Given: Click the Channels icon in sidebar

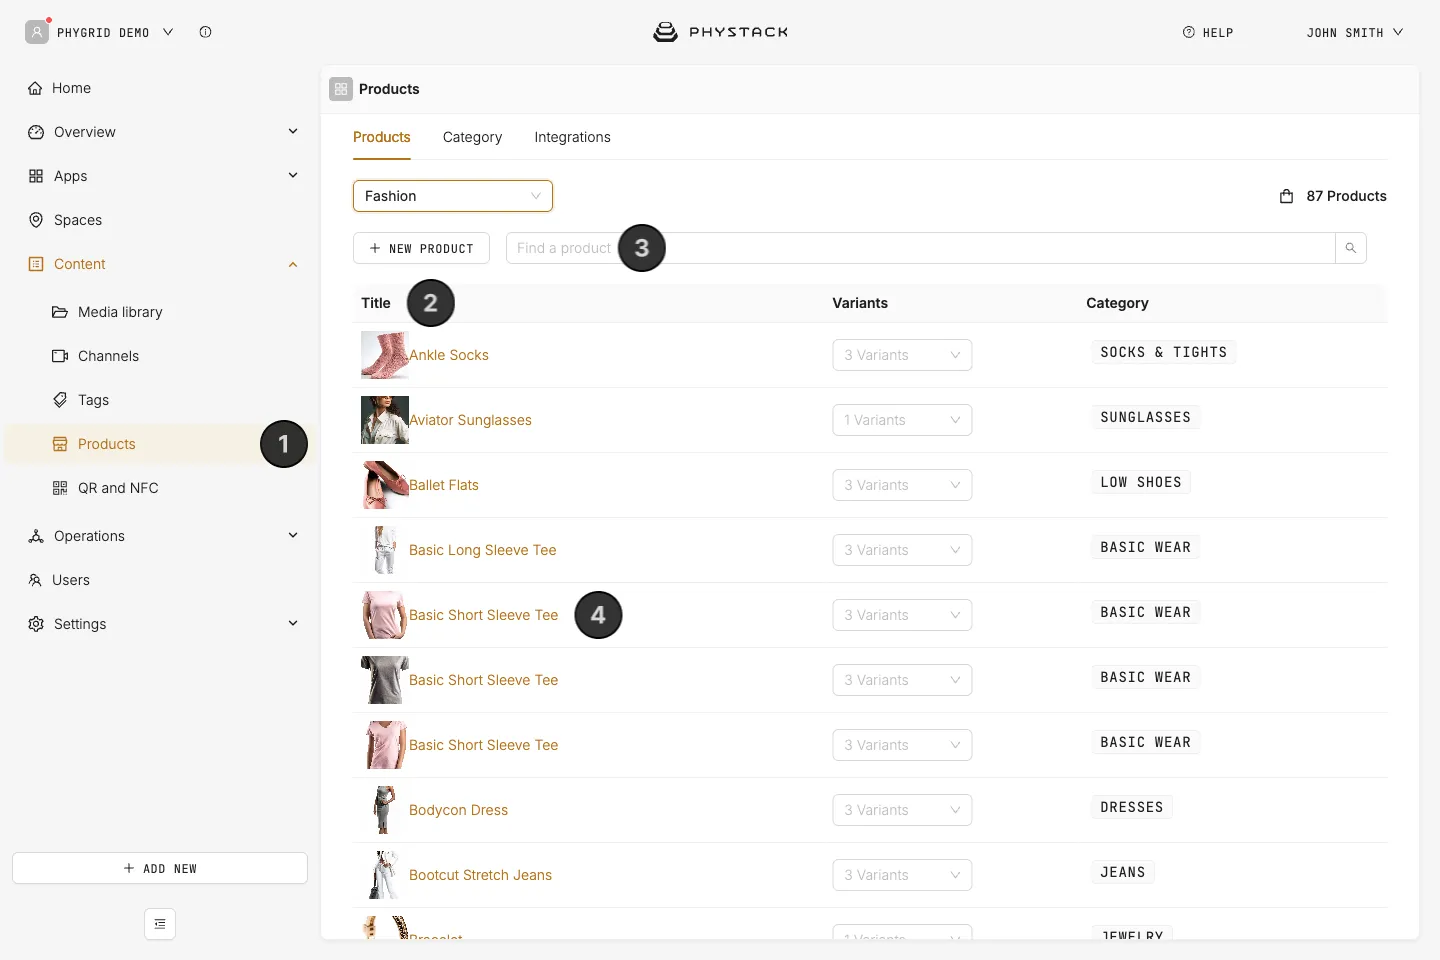Looking at the screenshot, I should 60,356.
